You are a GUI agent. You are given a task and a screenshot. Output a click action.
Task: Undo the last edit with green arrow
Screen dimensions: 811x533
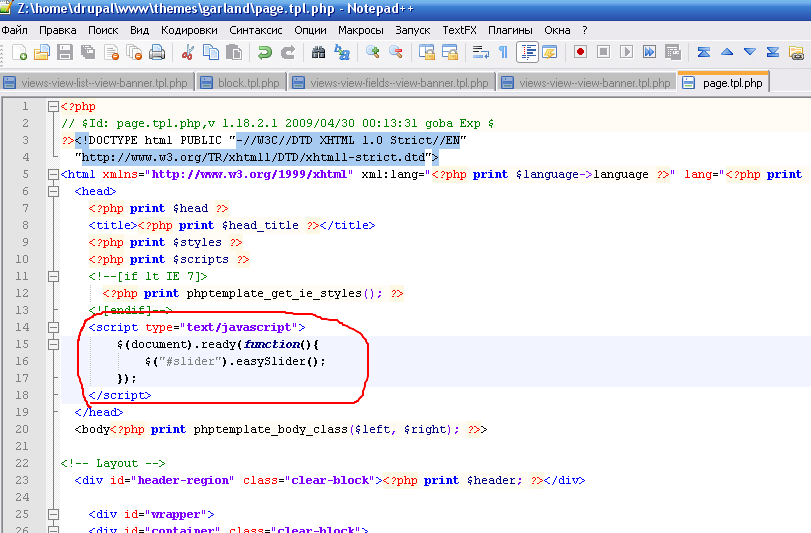pyautogui.click(x=265, y=52)
